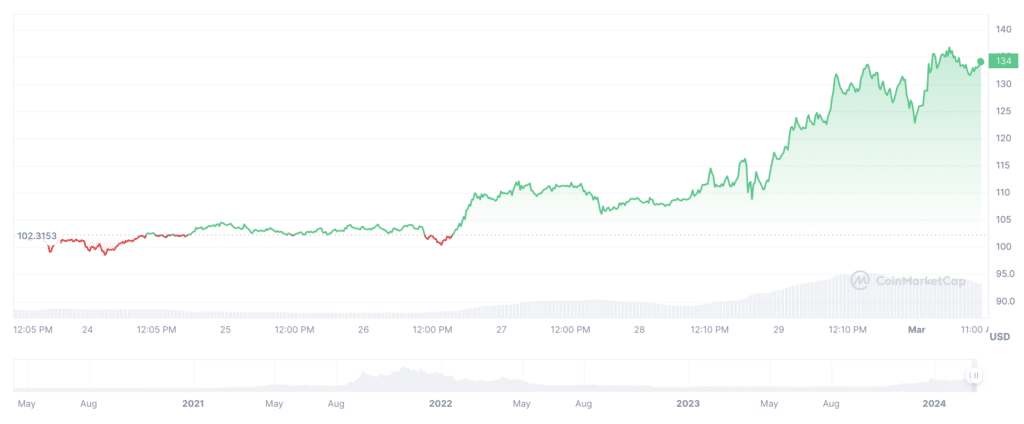1024x424 pixels.
Task: Select the green 134 current price tag
Action: click(1004, 62)
